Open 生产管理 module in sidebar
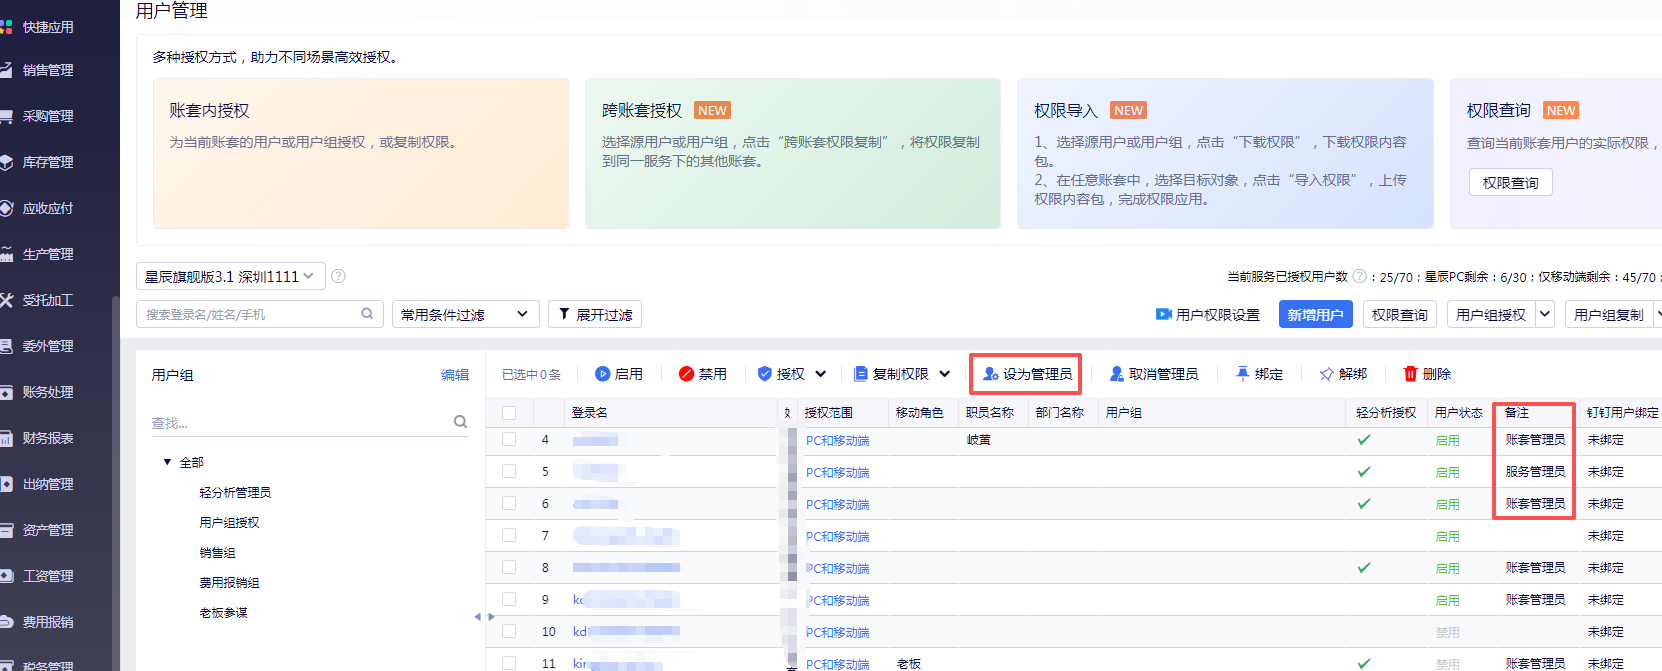The width and height of the screenshot is (1662, 671). [48, 254]
